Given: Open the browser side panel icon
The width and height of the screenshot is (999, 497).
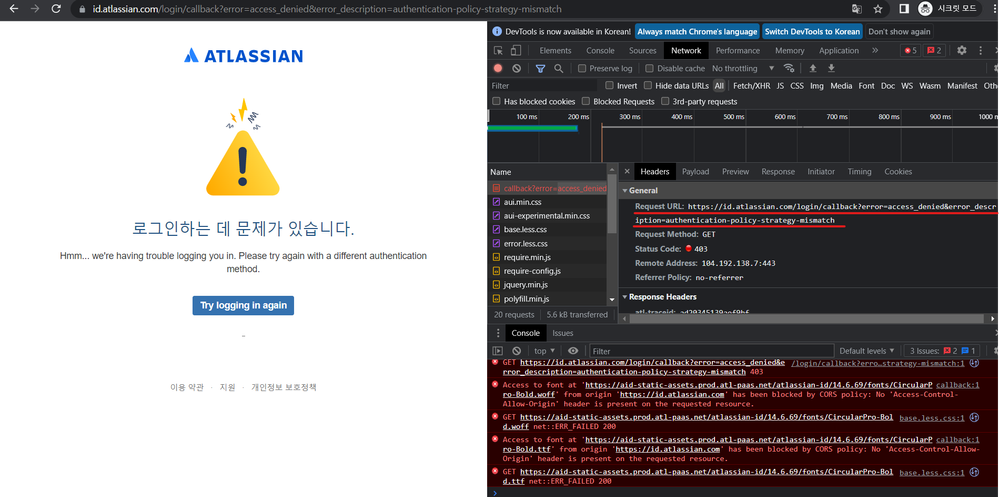Looking at the screenshot, I should [x=903, y=9].
